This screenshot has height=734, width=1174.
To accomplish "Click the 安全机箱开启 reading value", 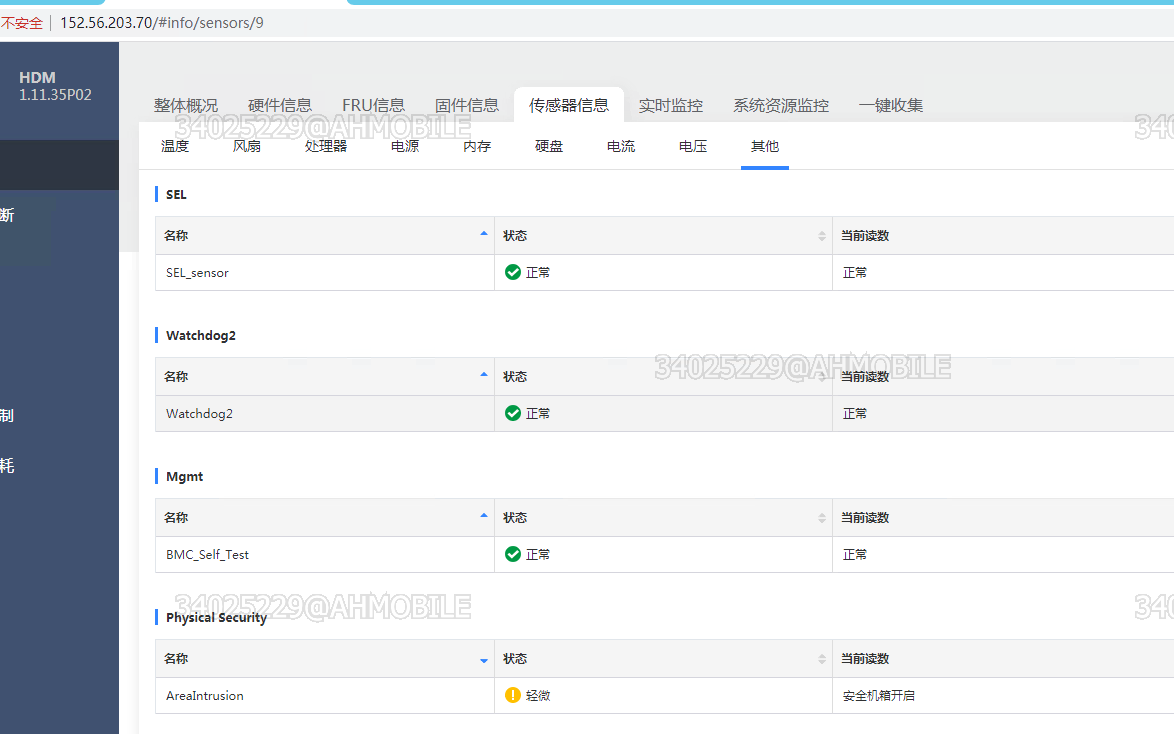I will click(878, 696).
